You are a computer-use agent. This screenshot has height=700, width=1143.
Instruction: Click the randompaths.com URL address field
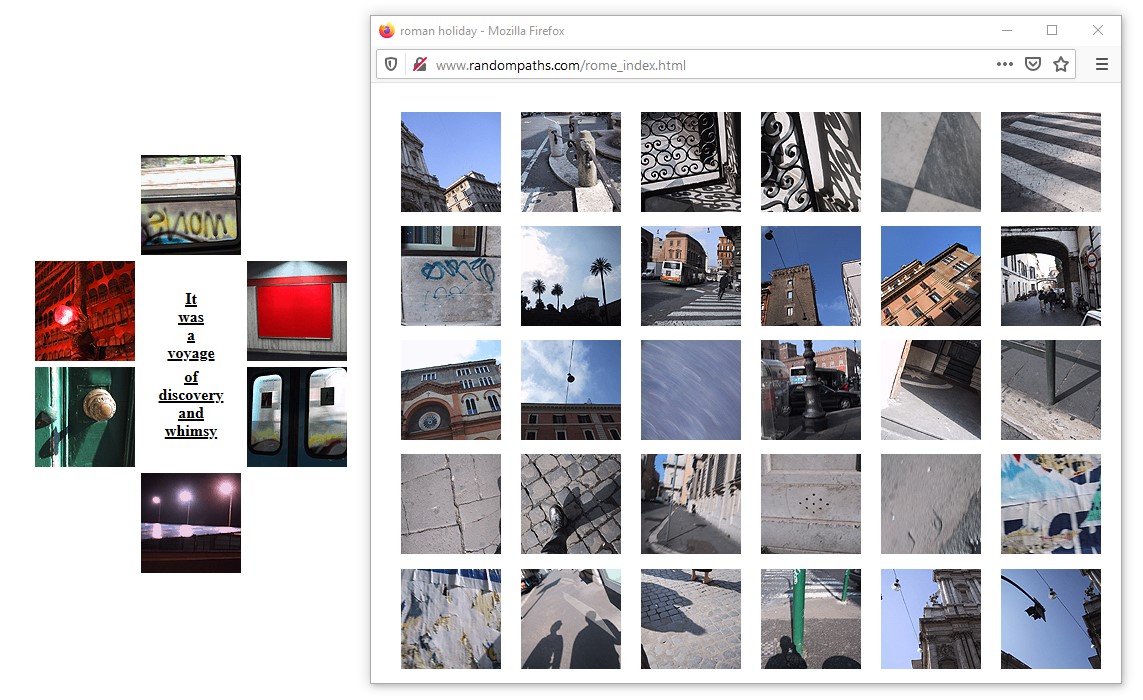pos(700,65)
